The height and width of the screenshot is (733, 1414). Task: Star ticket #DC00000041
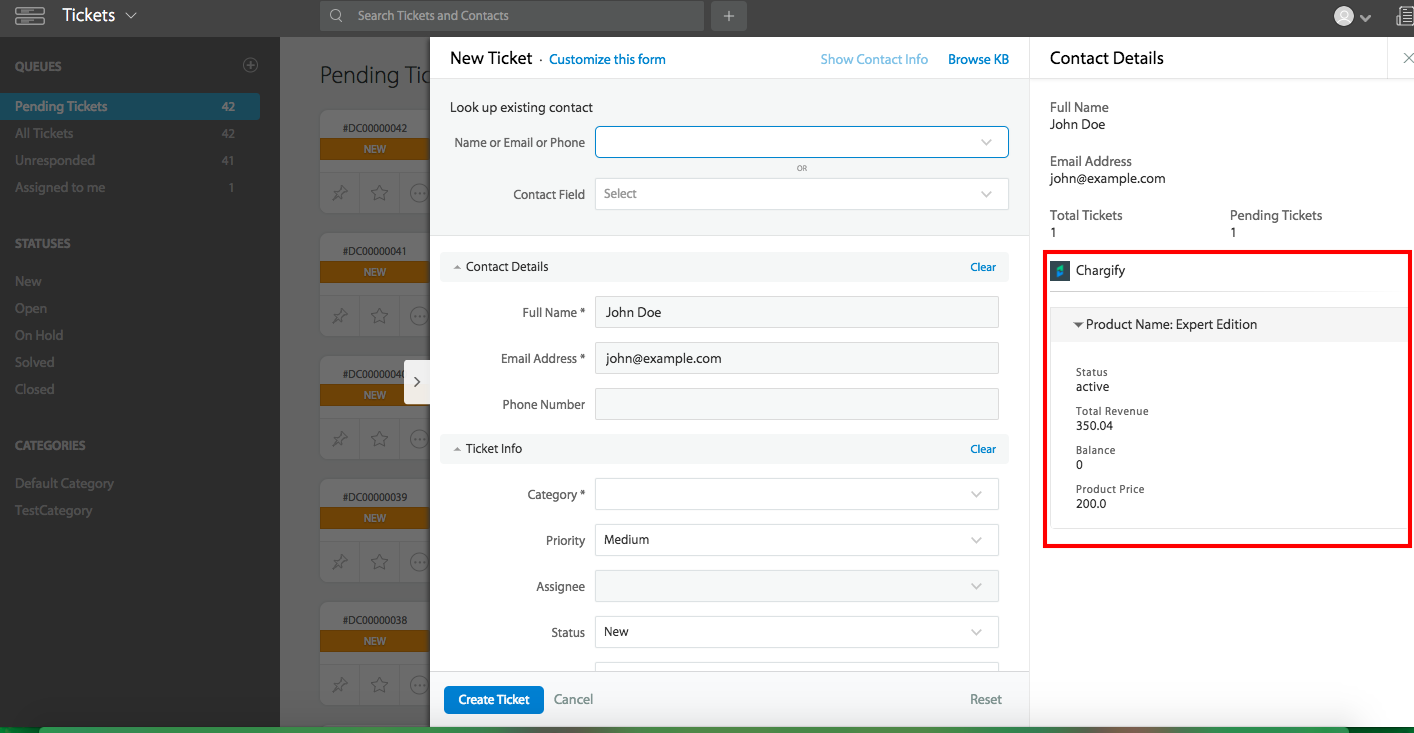click(x=379, y=316)
